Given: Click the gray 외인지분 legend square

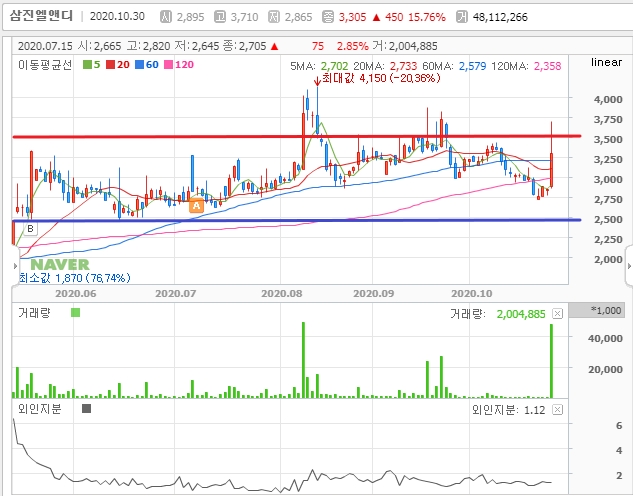Looking at the screenshot, I should tap(86, 409).
